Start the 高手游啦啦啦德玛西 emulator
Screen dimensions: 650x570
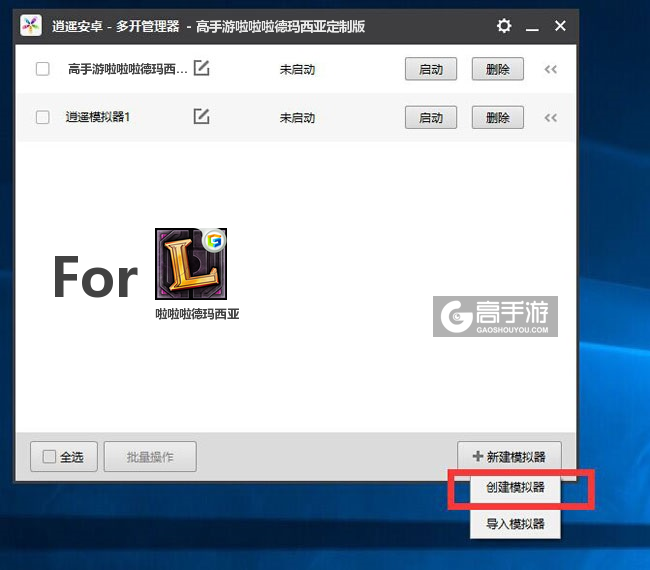coord(431,69)
